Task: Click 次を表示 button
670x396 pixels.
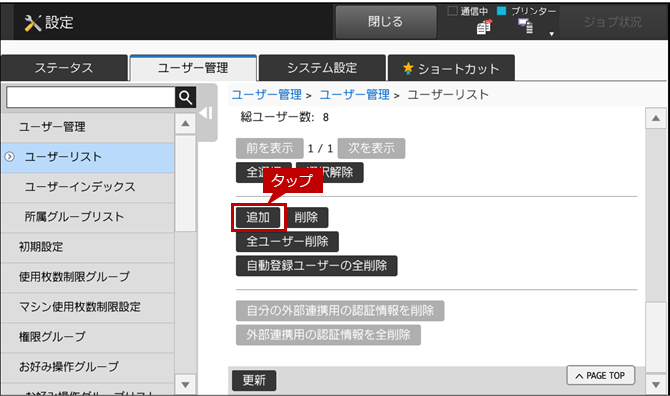Action: click(x=371, y=148)
